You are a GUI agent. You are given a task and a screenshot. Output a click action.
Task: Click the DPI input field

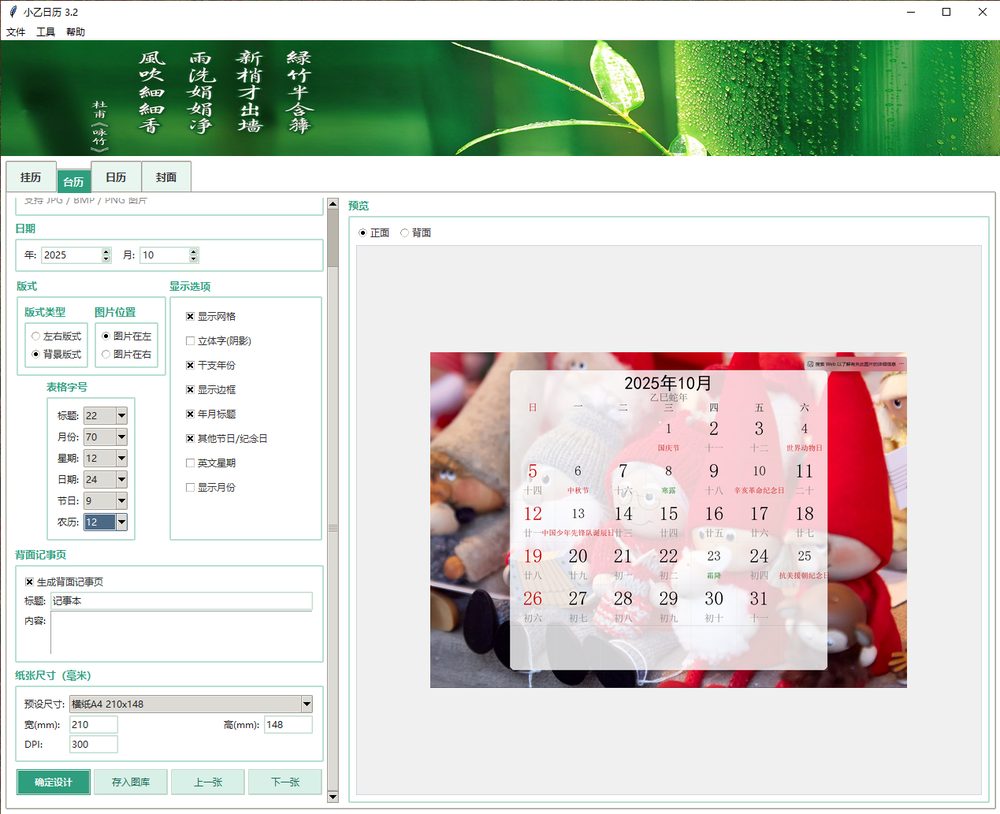click(93, 744)
